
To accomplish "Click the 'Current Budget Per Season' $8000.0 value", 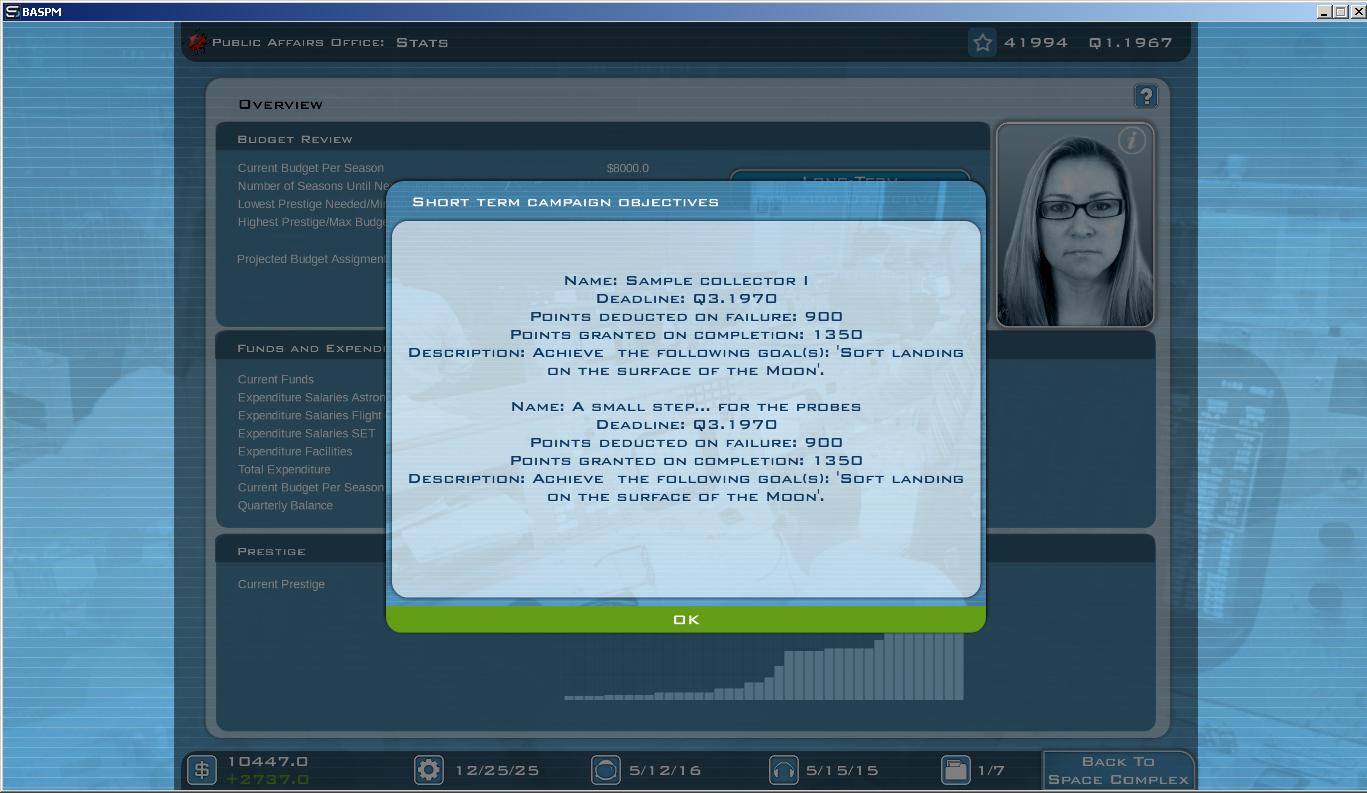I will 628,168.
